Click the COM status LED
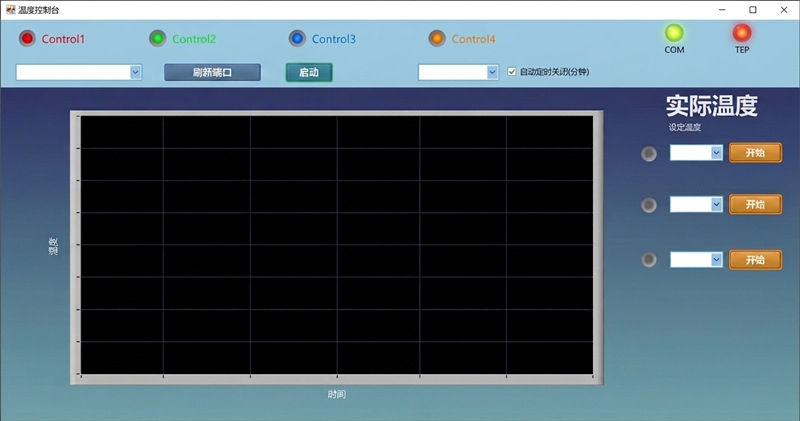This screenshot has height=421, width=800. pos(674,33)
